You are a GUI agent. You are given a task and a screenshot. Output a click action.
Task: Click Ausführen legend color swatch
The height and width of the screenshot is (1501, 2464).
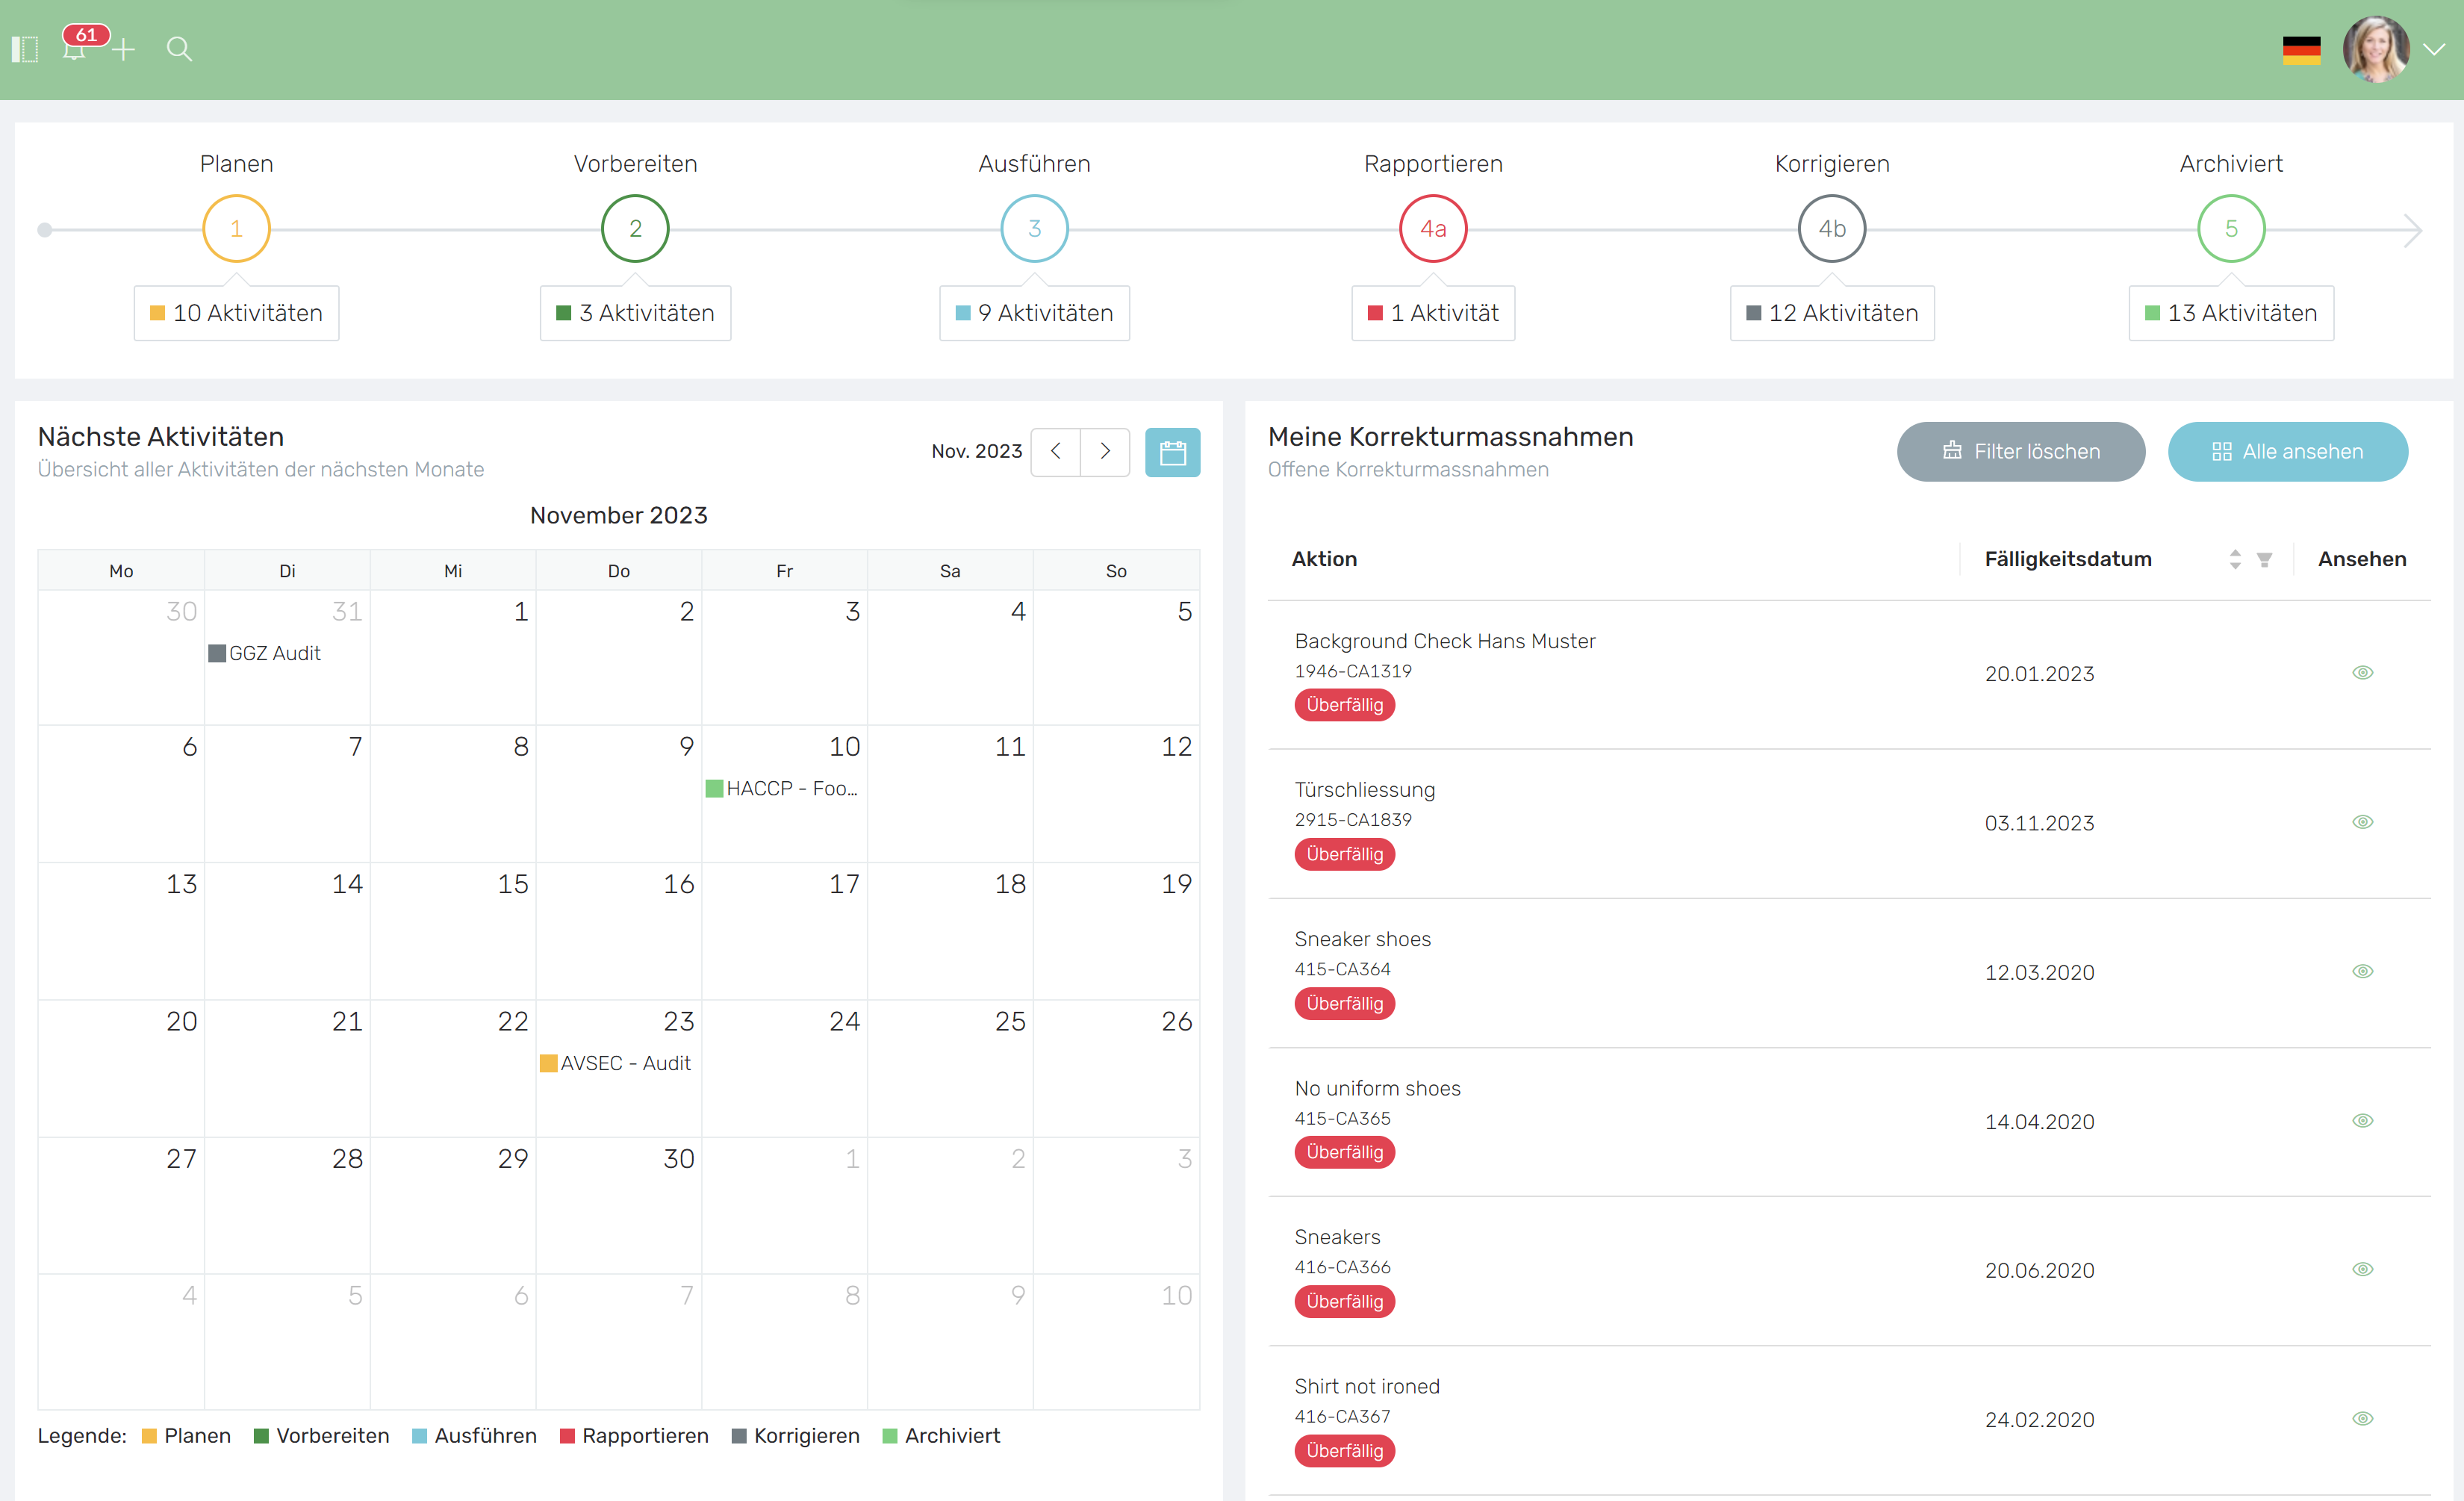click(x=419, y=1436)
